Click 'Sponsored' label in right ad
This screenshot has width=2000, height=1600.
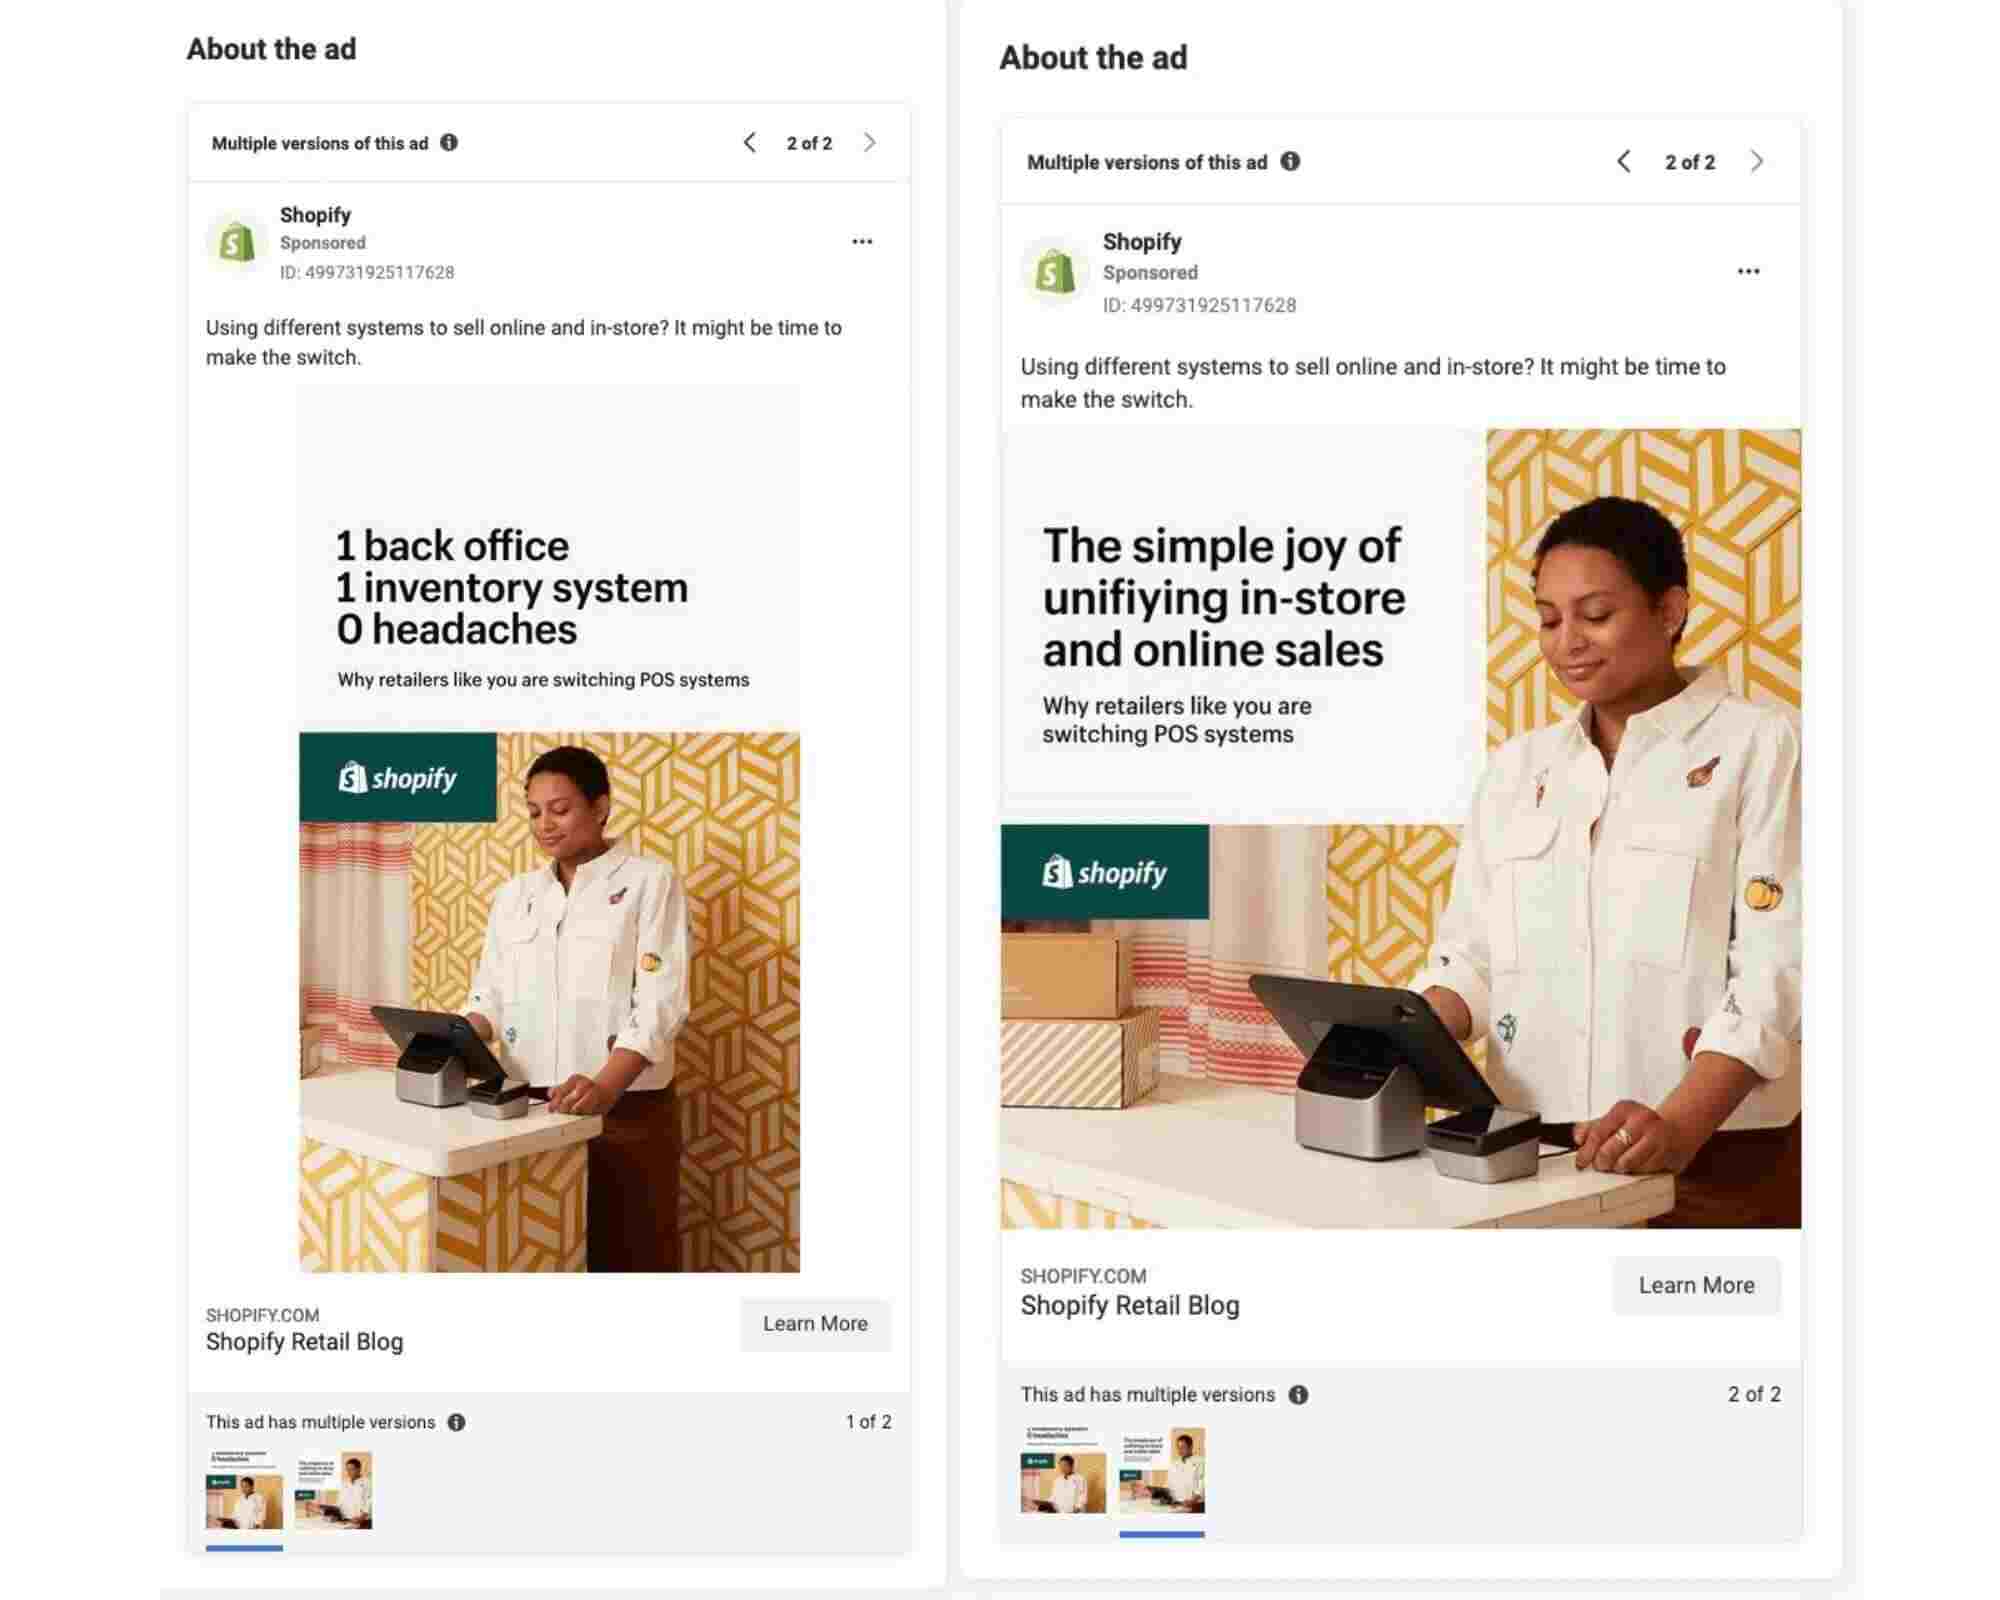tap(1150, 272)
